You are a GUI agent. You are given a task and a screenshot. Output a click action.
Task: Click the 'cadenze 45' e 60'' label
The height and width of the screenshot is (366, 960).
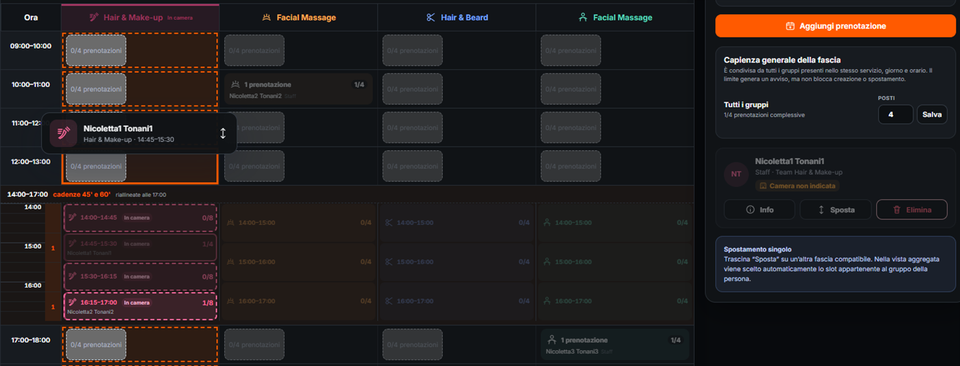click(x=81, y=195)
